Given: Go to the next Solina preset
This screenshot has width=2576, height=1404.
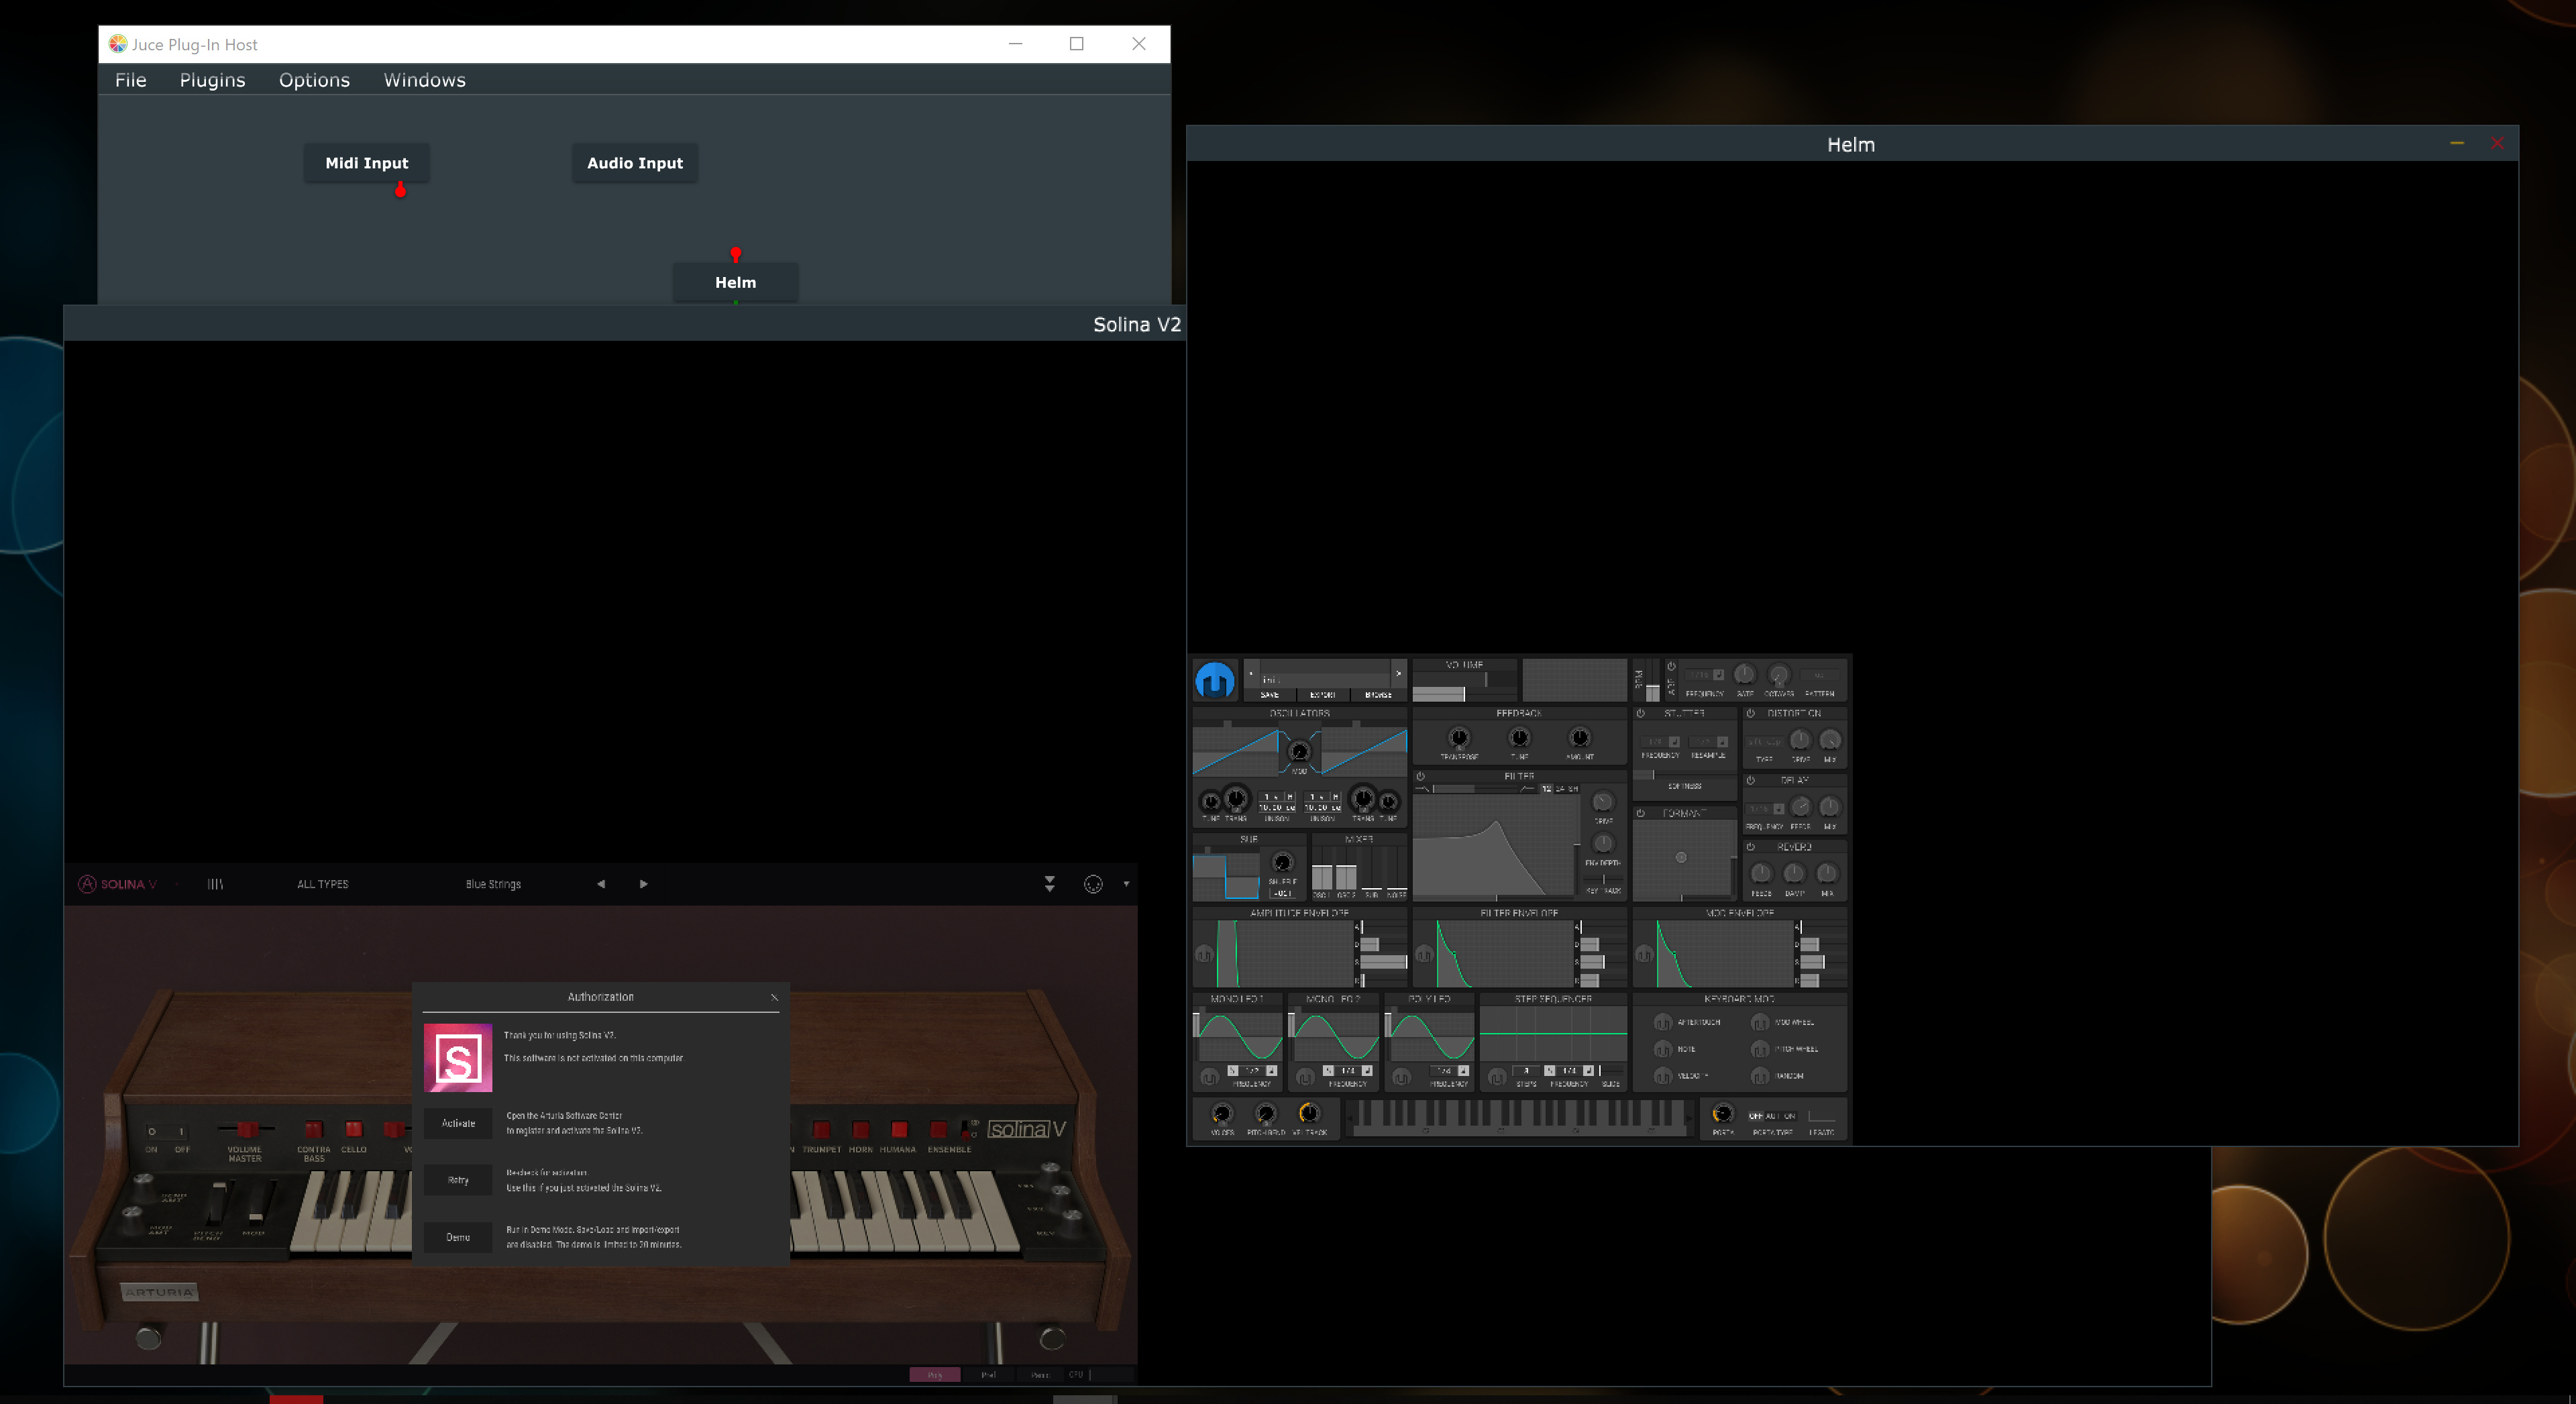Looking at the screenshot, I should tap(643, 884).
